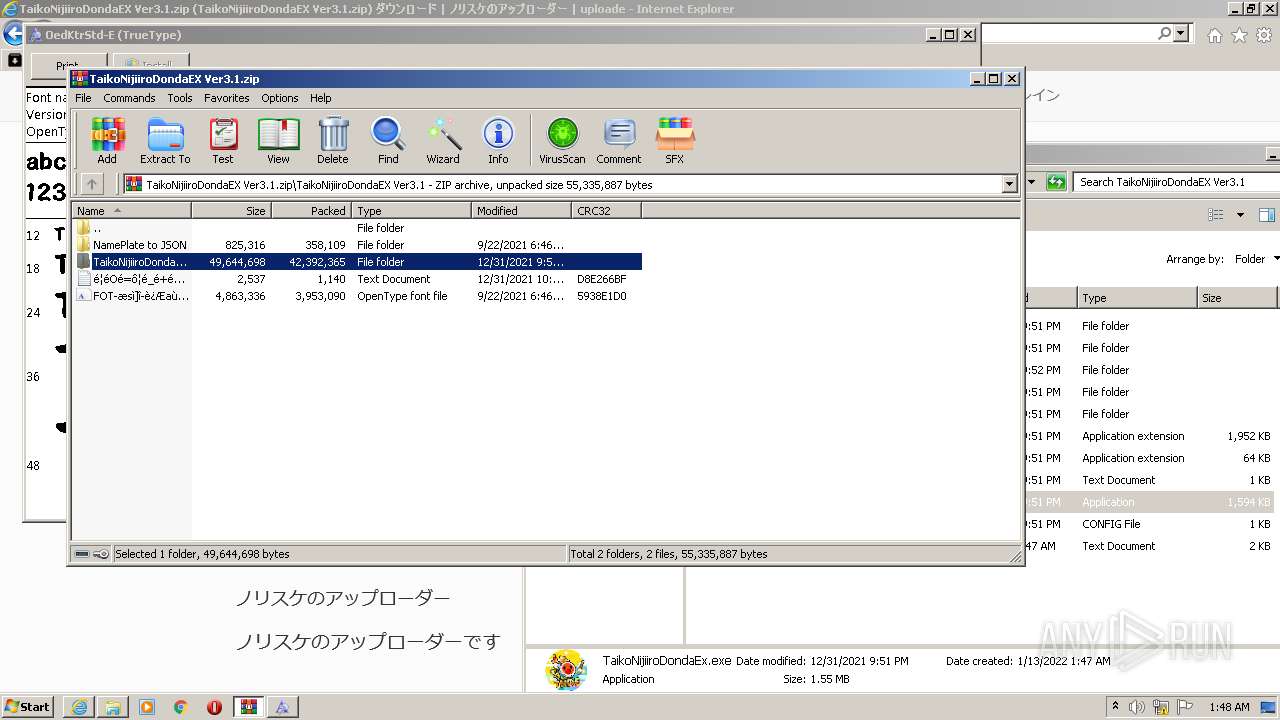Sort by the Size column in WinRAR
Viewport: 1280px width, 720px height.
[231, 211]
